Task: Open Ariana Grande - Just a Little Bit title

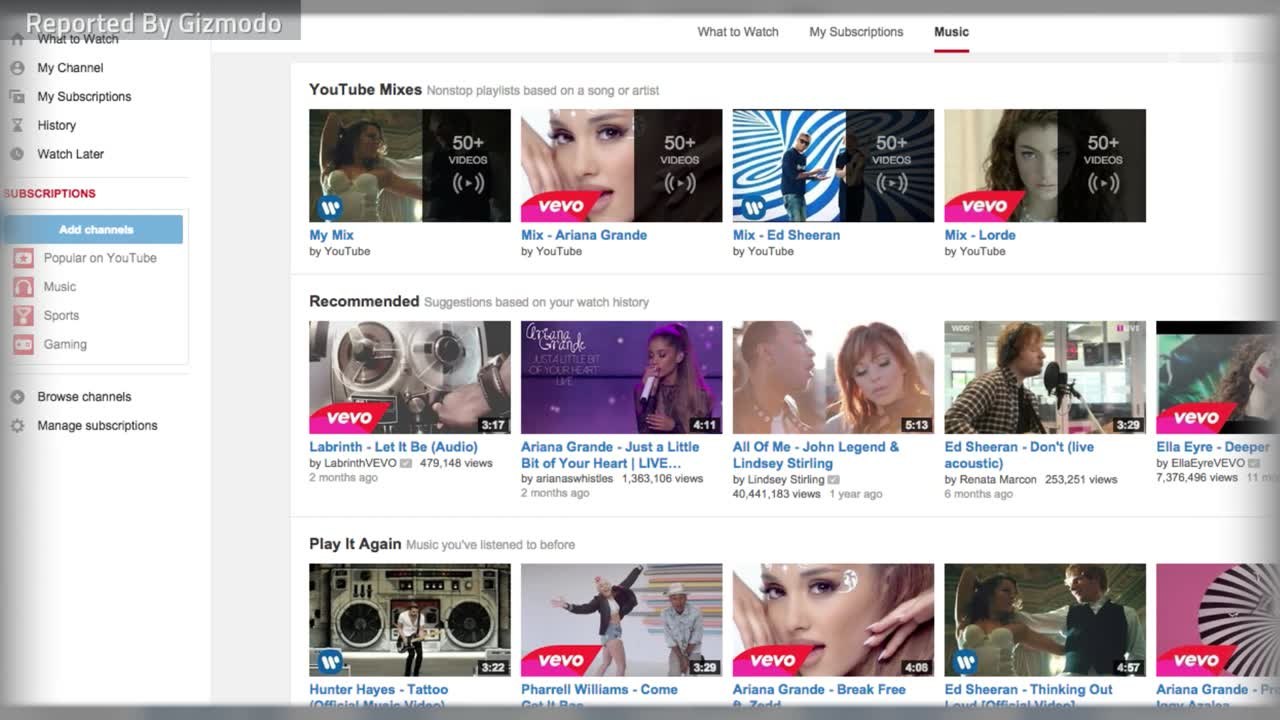Action: click(610, 455)
